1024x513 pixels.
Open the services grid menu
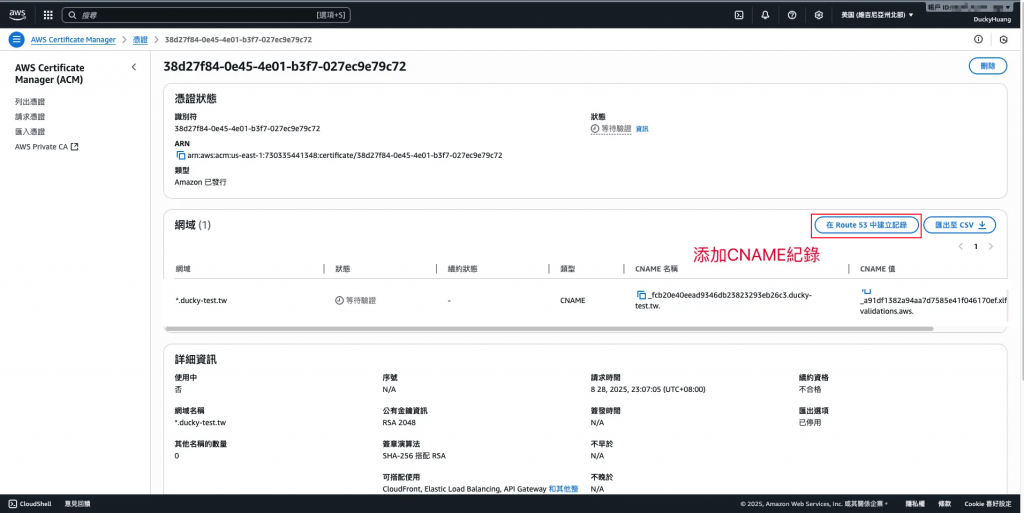point(48,14)
